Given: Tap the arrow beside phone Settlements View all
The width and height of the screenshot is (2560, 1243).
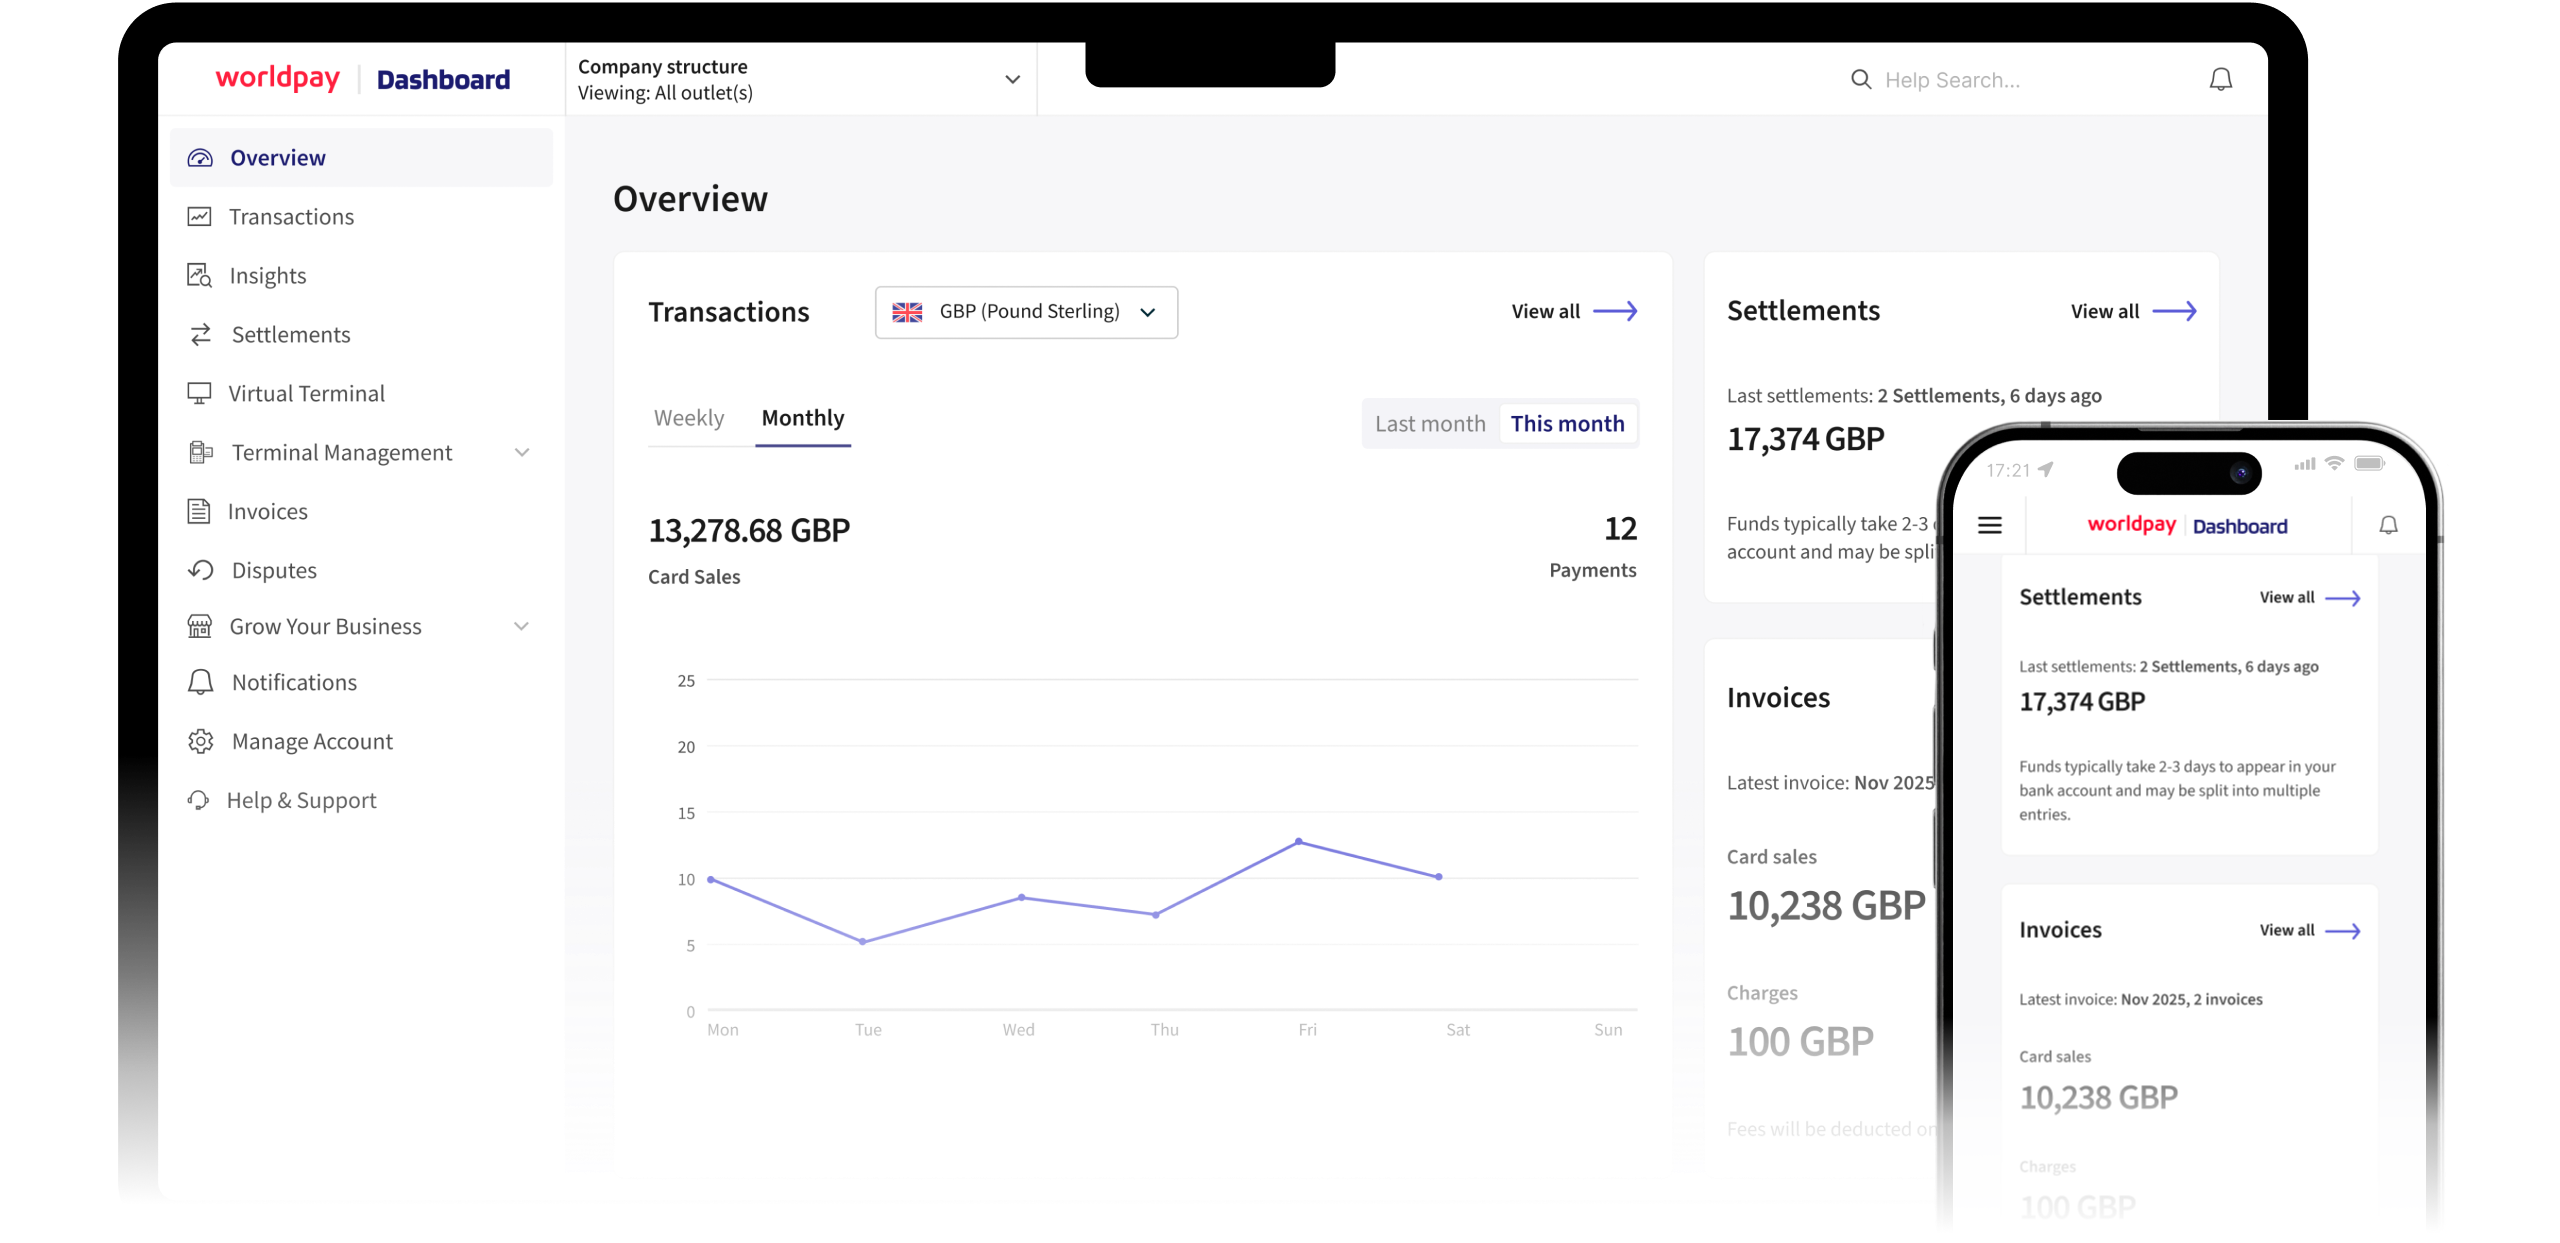Looking at the screenshot, I should pyautogui.click(x=2342, y=598).
